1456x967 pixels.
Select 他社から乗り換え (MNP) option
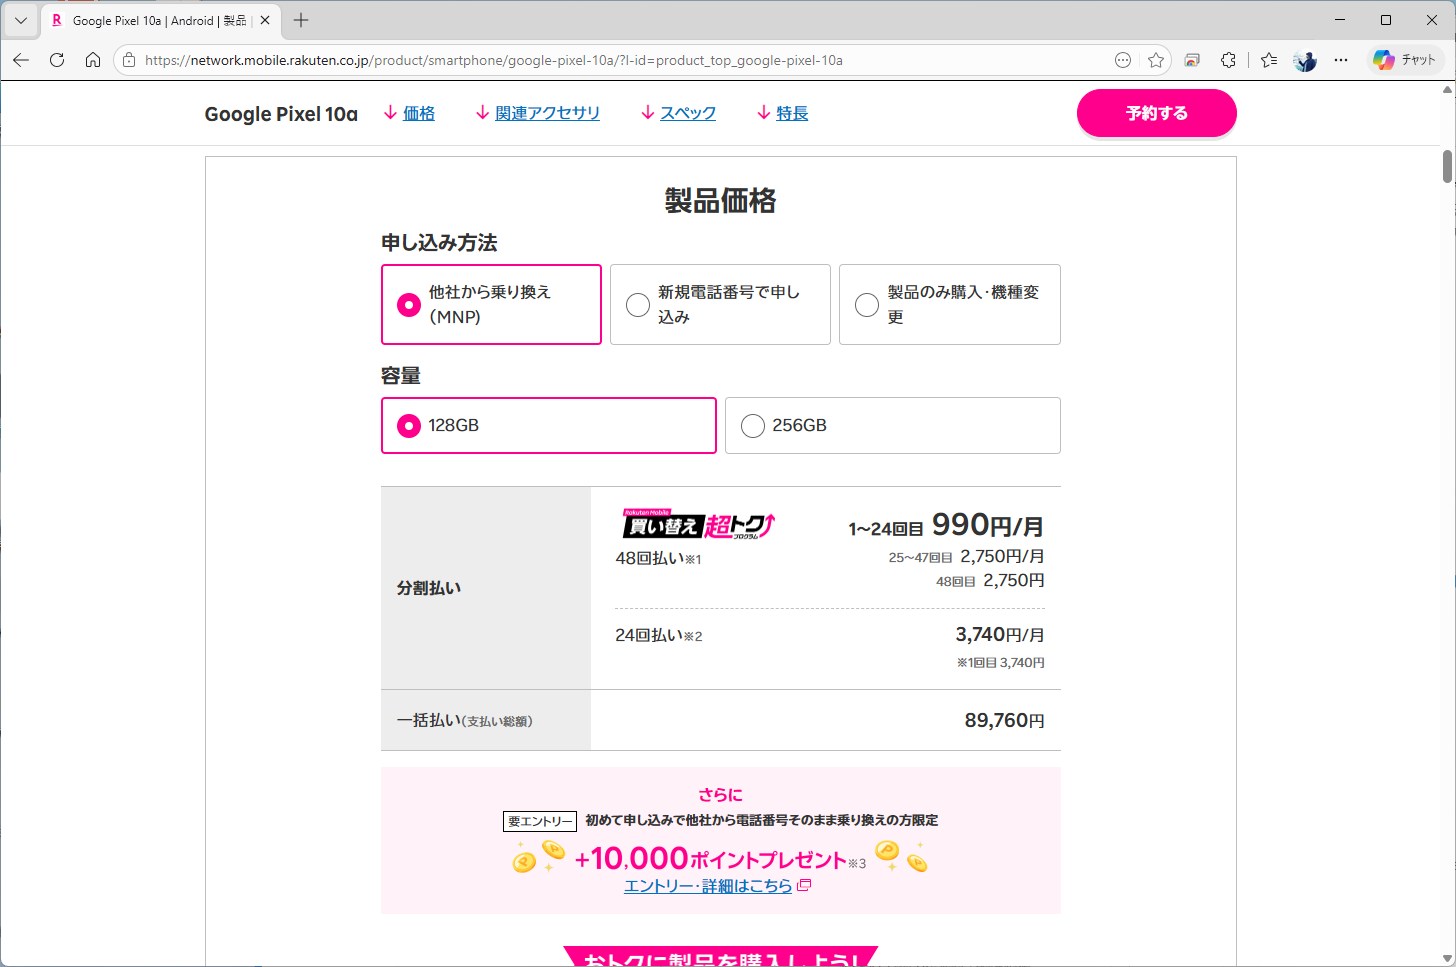[x=491, y=304]
